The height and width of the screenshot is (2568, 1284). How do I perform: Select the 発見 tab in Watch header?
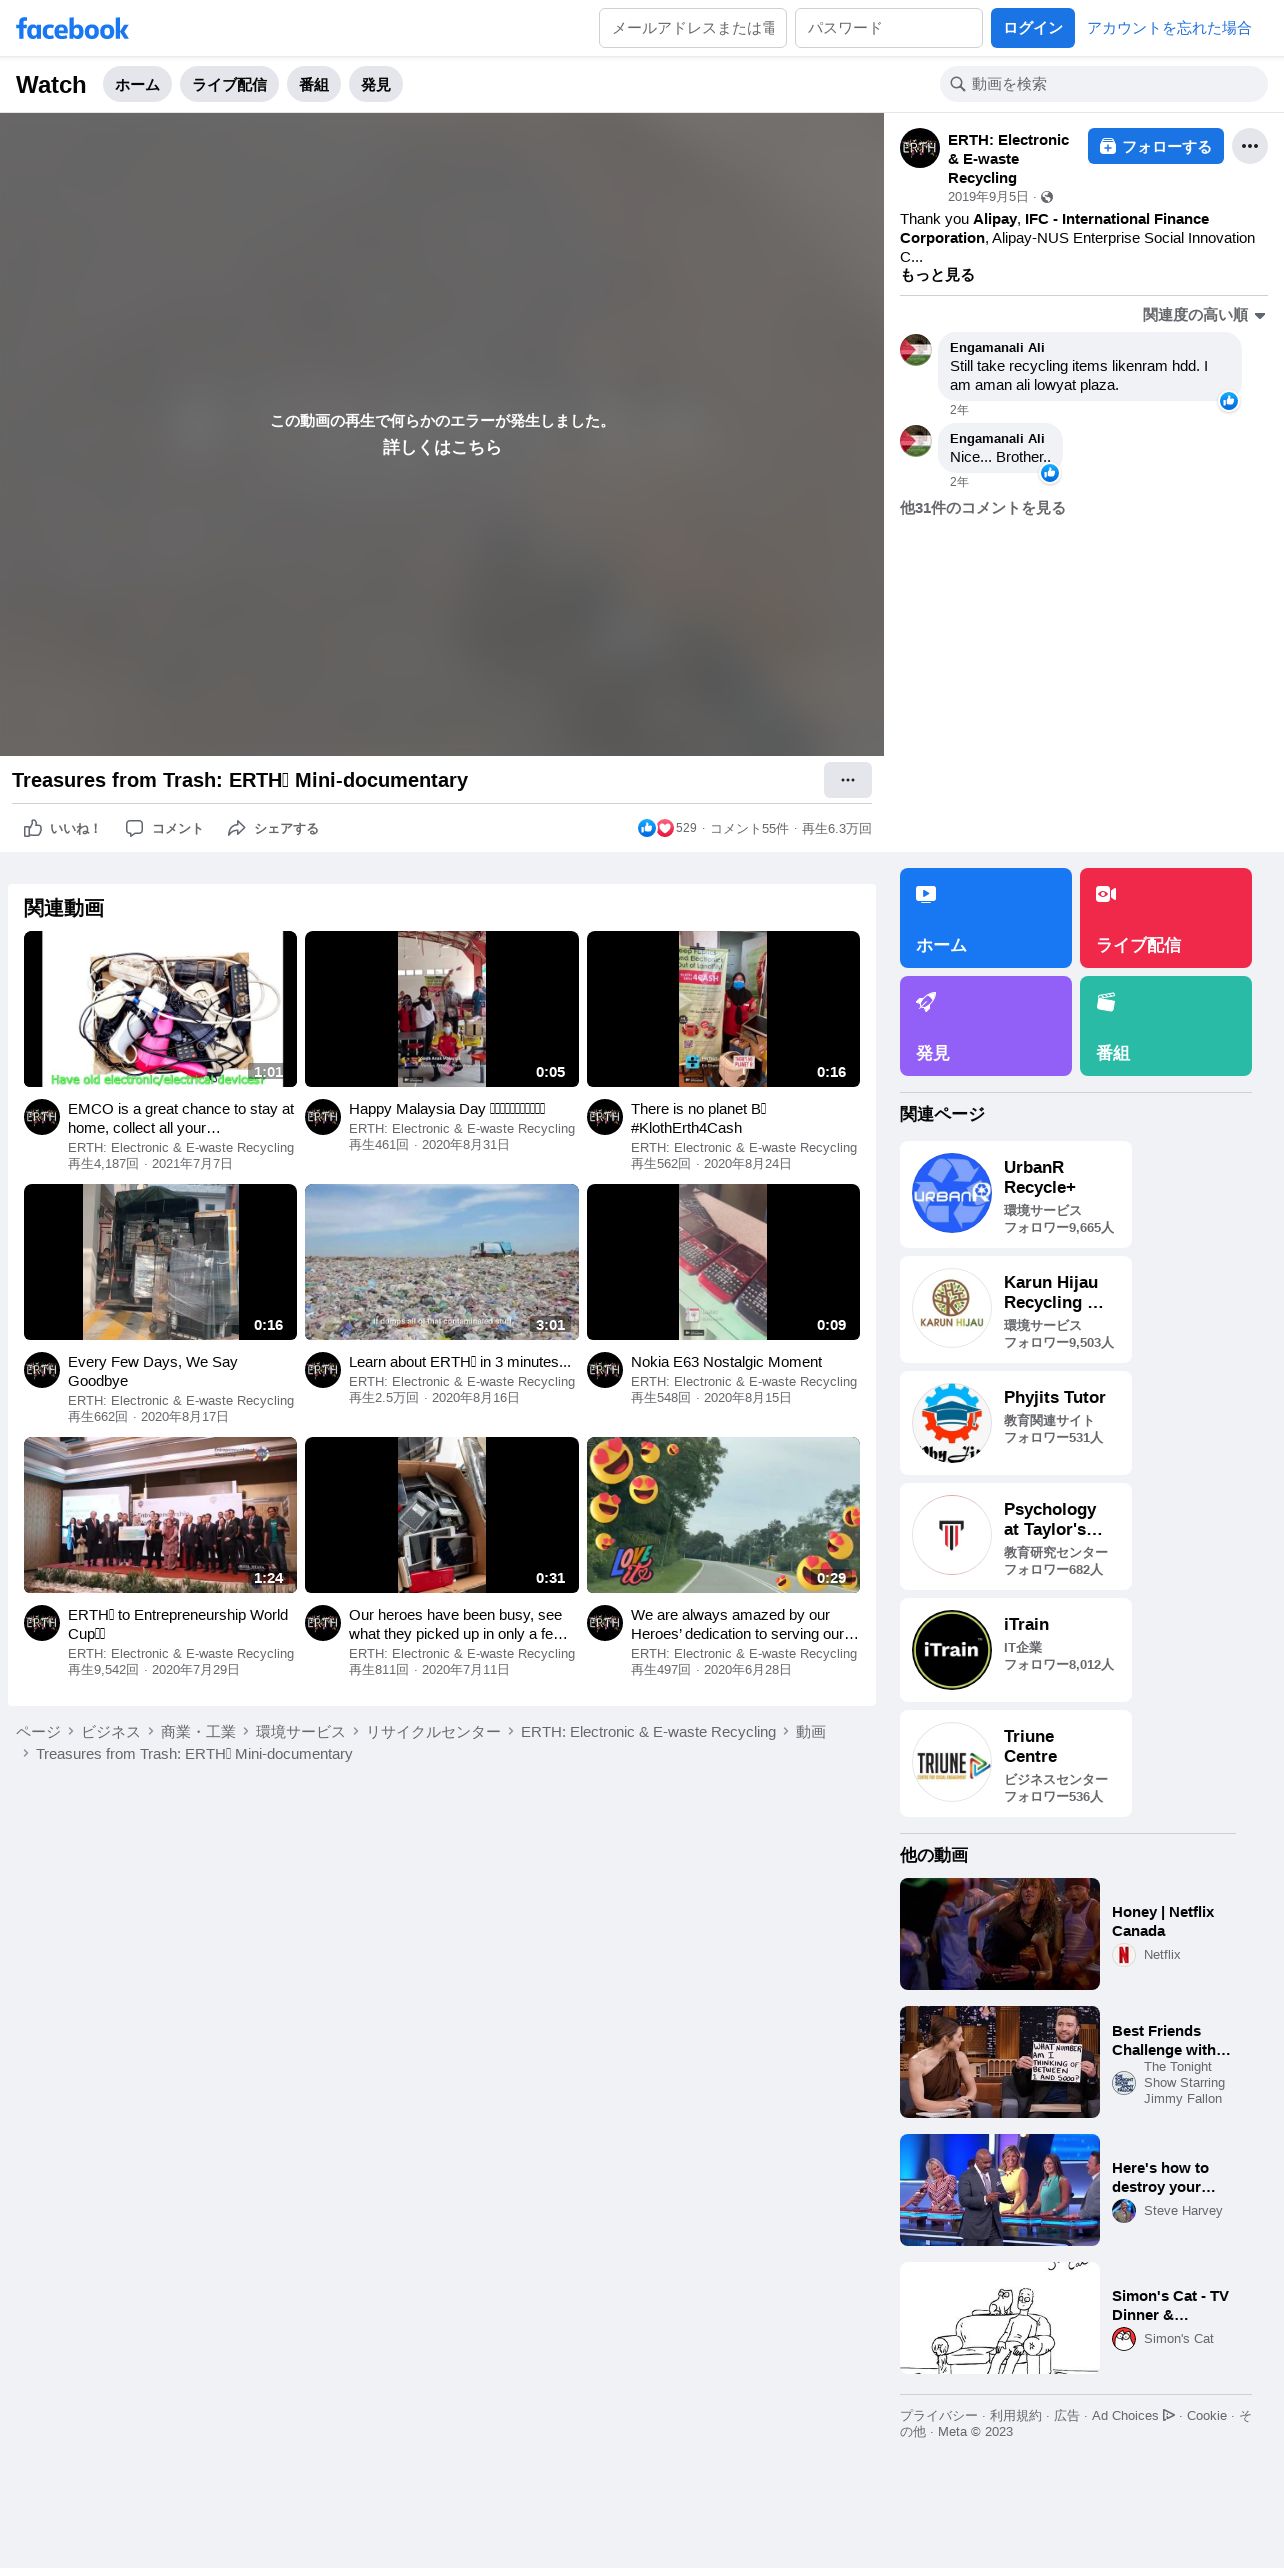(376, 84)
